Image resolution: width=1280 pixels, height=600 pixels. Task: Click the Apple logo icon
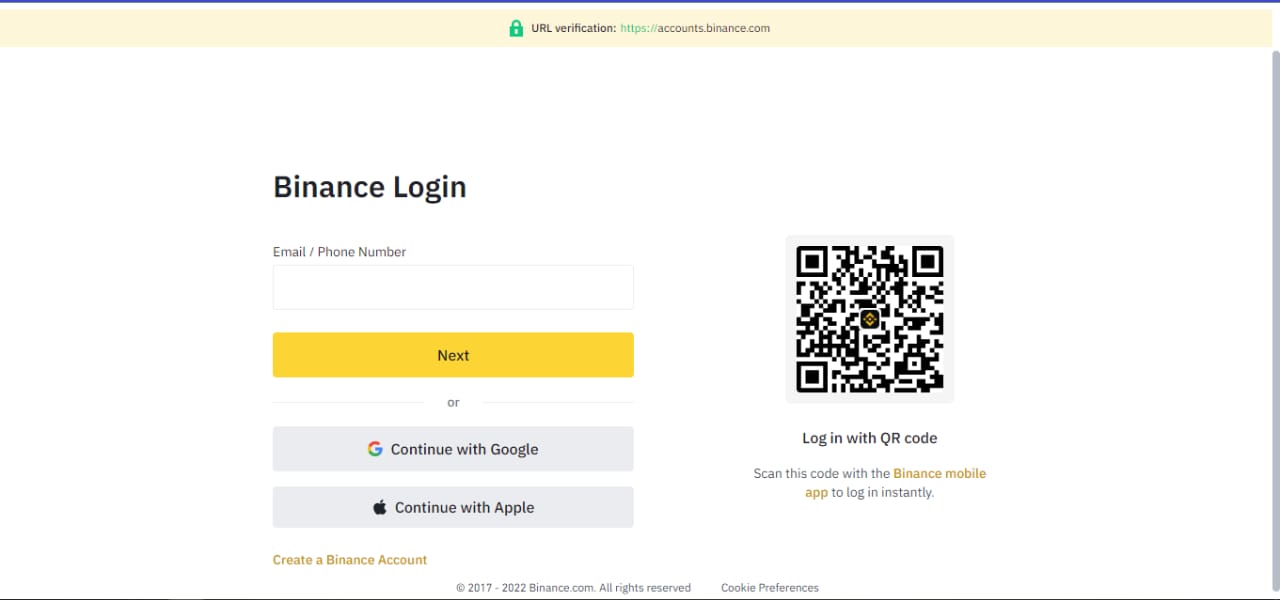coord(380,507)
